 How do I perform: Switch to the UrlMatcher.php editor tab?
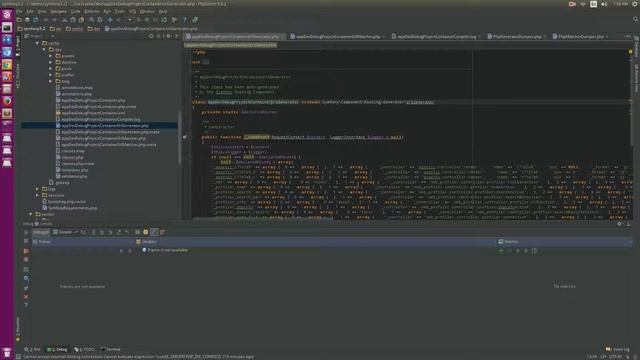[x=338, y=36]
